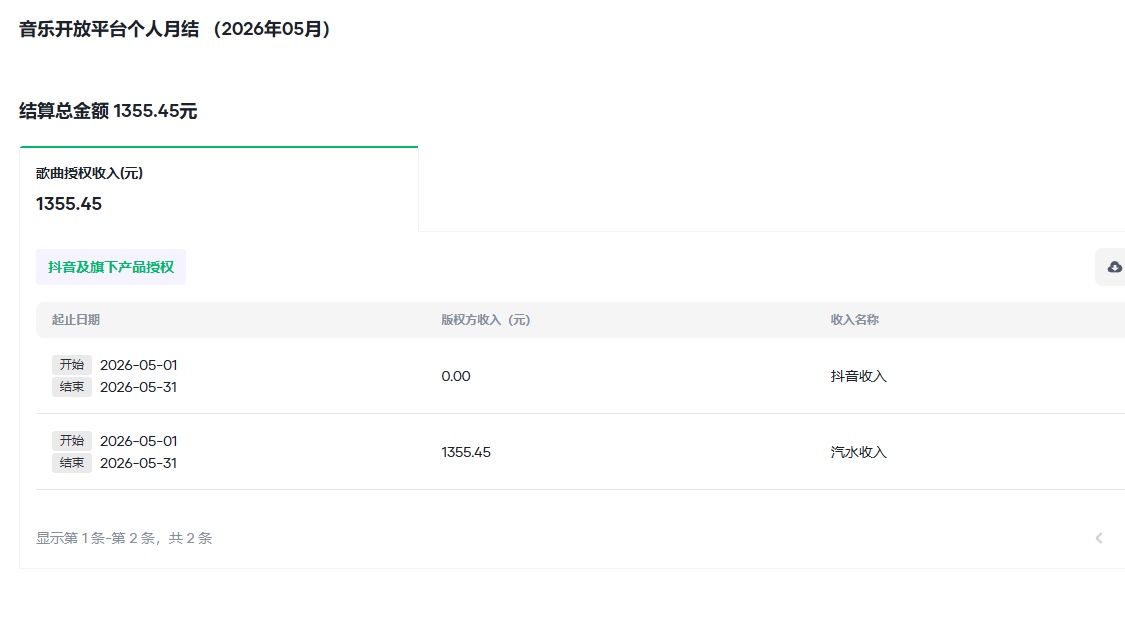Click the 1355.45 amount in income card
1125x631 pixels.
click(69, 204)
